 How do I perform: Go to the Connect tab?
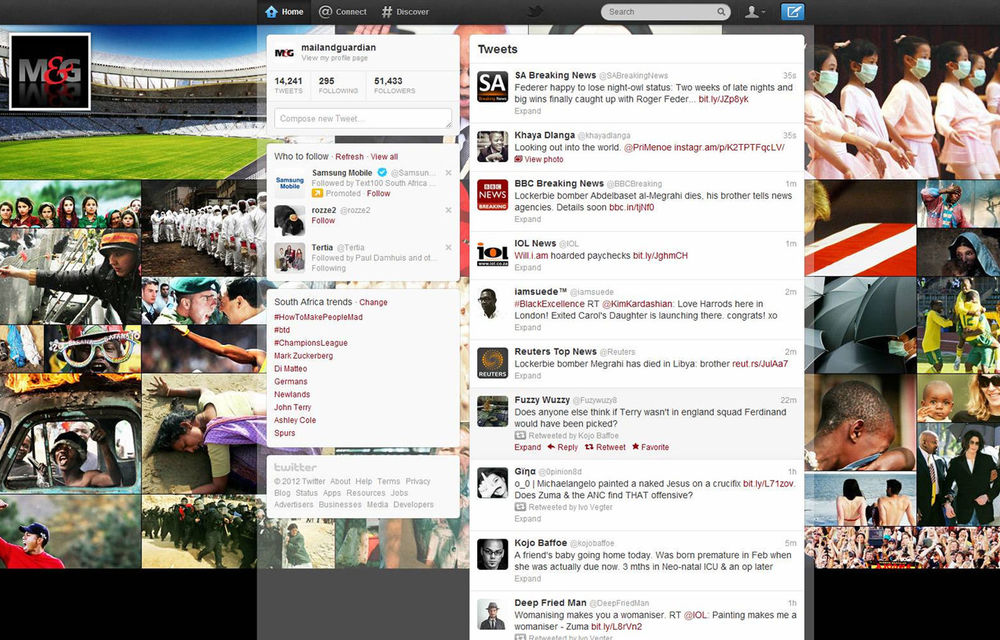pos(342,12)
